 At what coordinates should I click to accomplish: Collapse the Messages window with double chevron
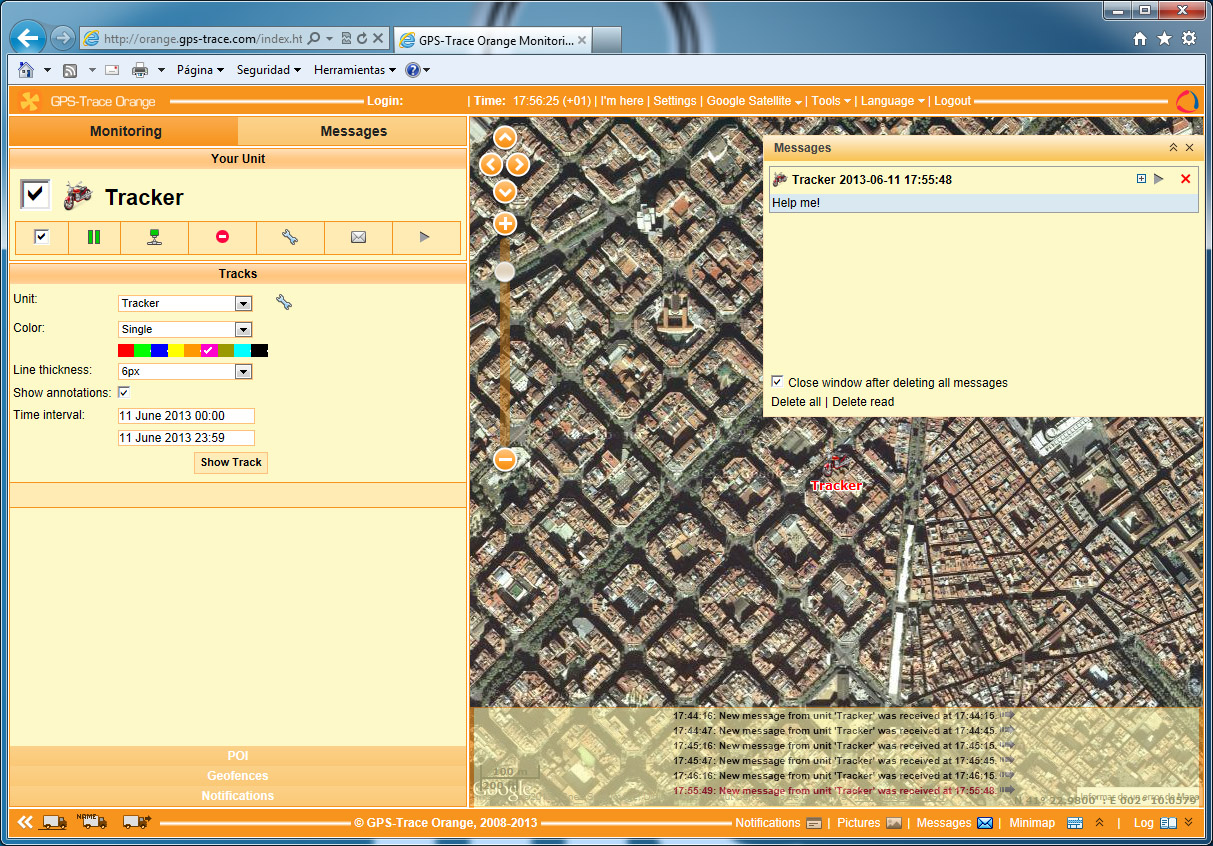(1173, 147)
